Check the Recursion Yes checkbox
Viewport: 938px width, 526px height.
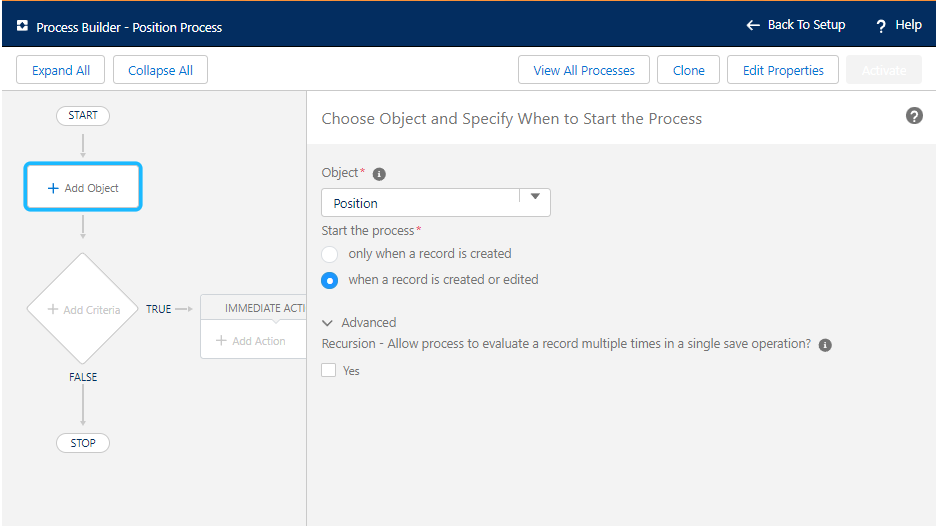(x=329, y=370)
